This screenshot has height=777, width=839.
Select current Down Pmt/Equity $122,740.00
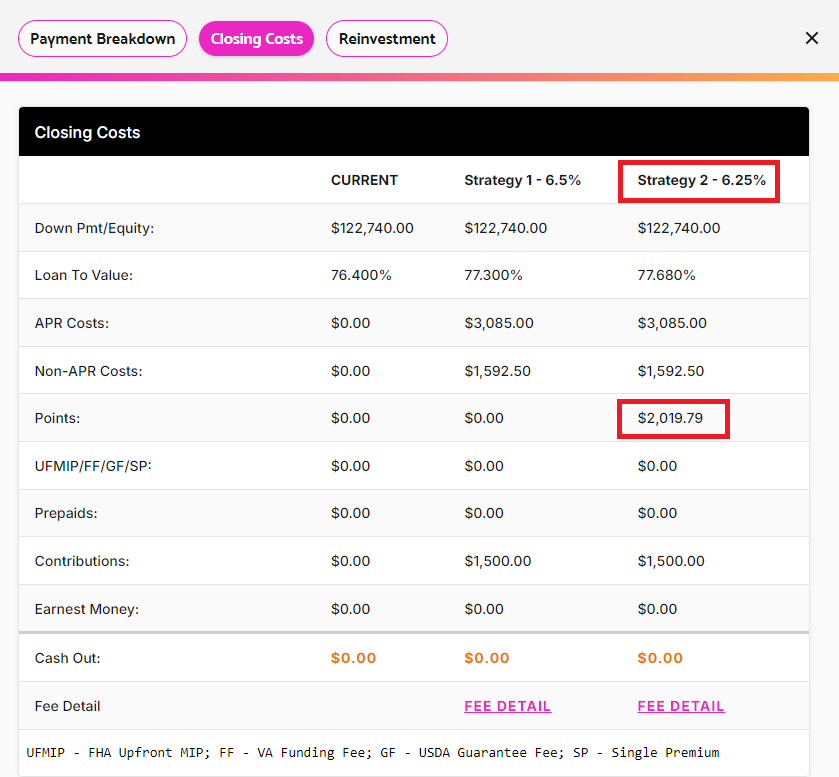(372, 228)
